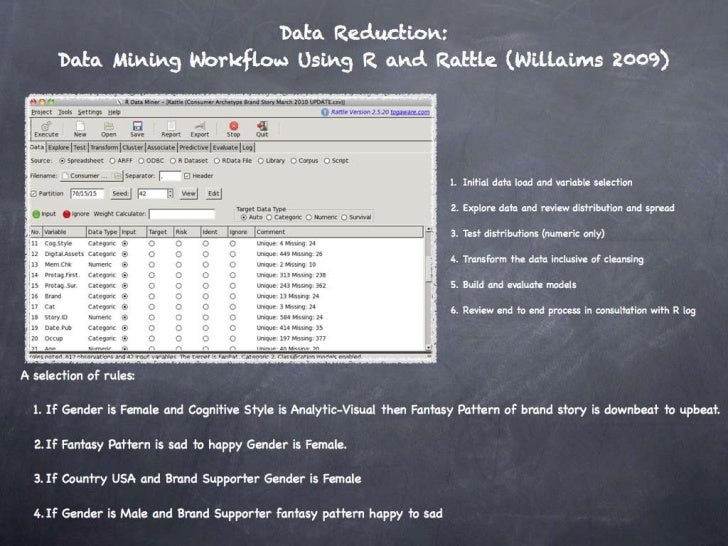Click the green zoom window button of Rattle

tap(51, 101)
